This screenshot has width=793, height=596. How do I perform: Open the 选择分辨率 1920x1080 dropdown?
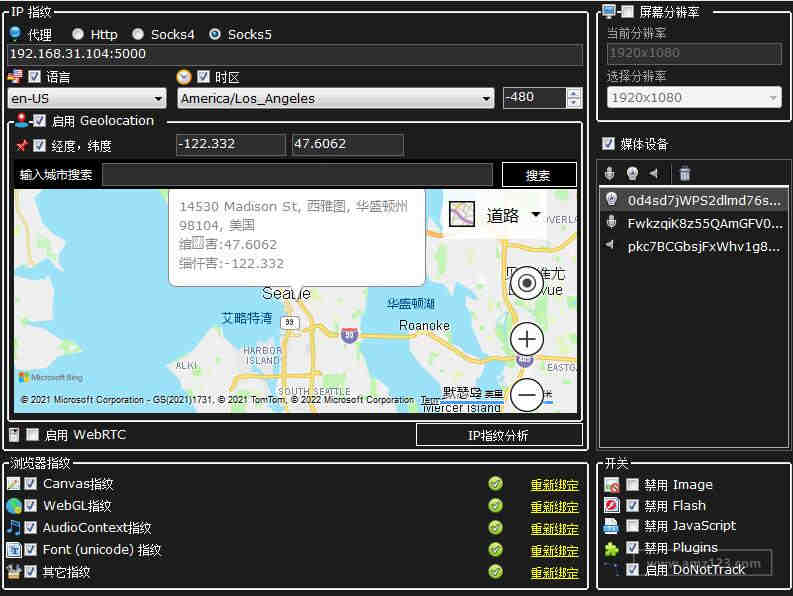(694, 97)
